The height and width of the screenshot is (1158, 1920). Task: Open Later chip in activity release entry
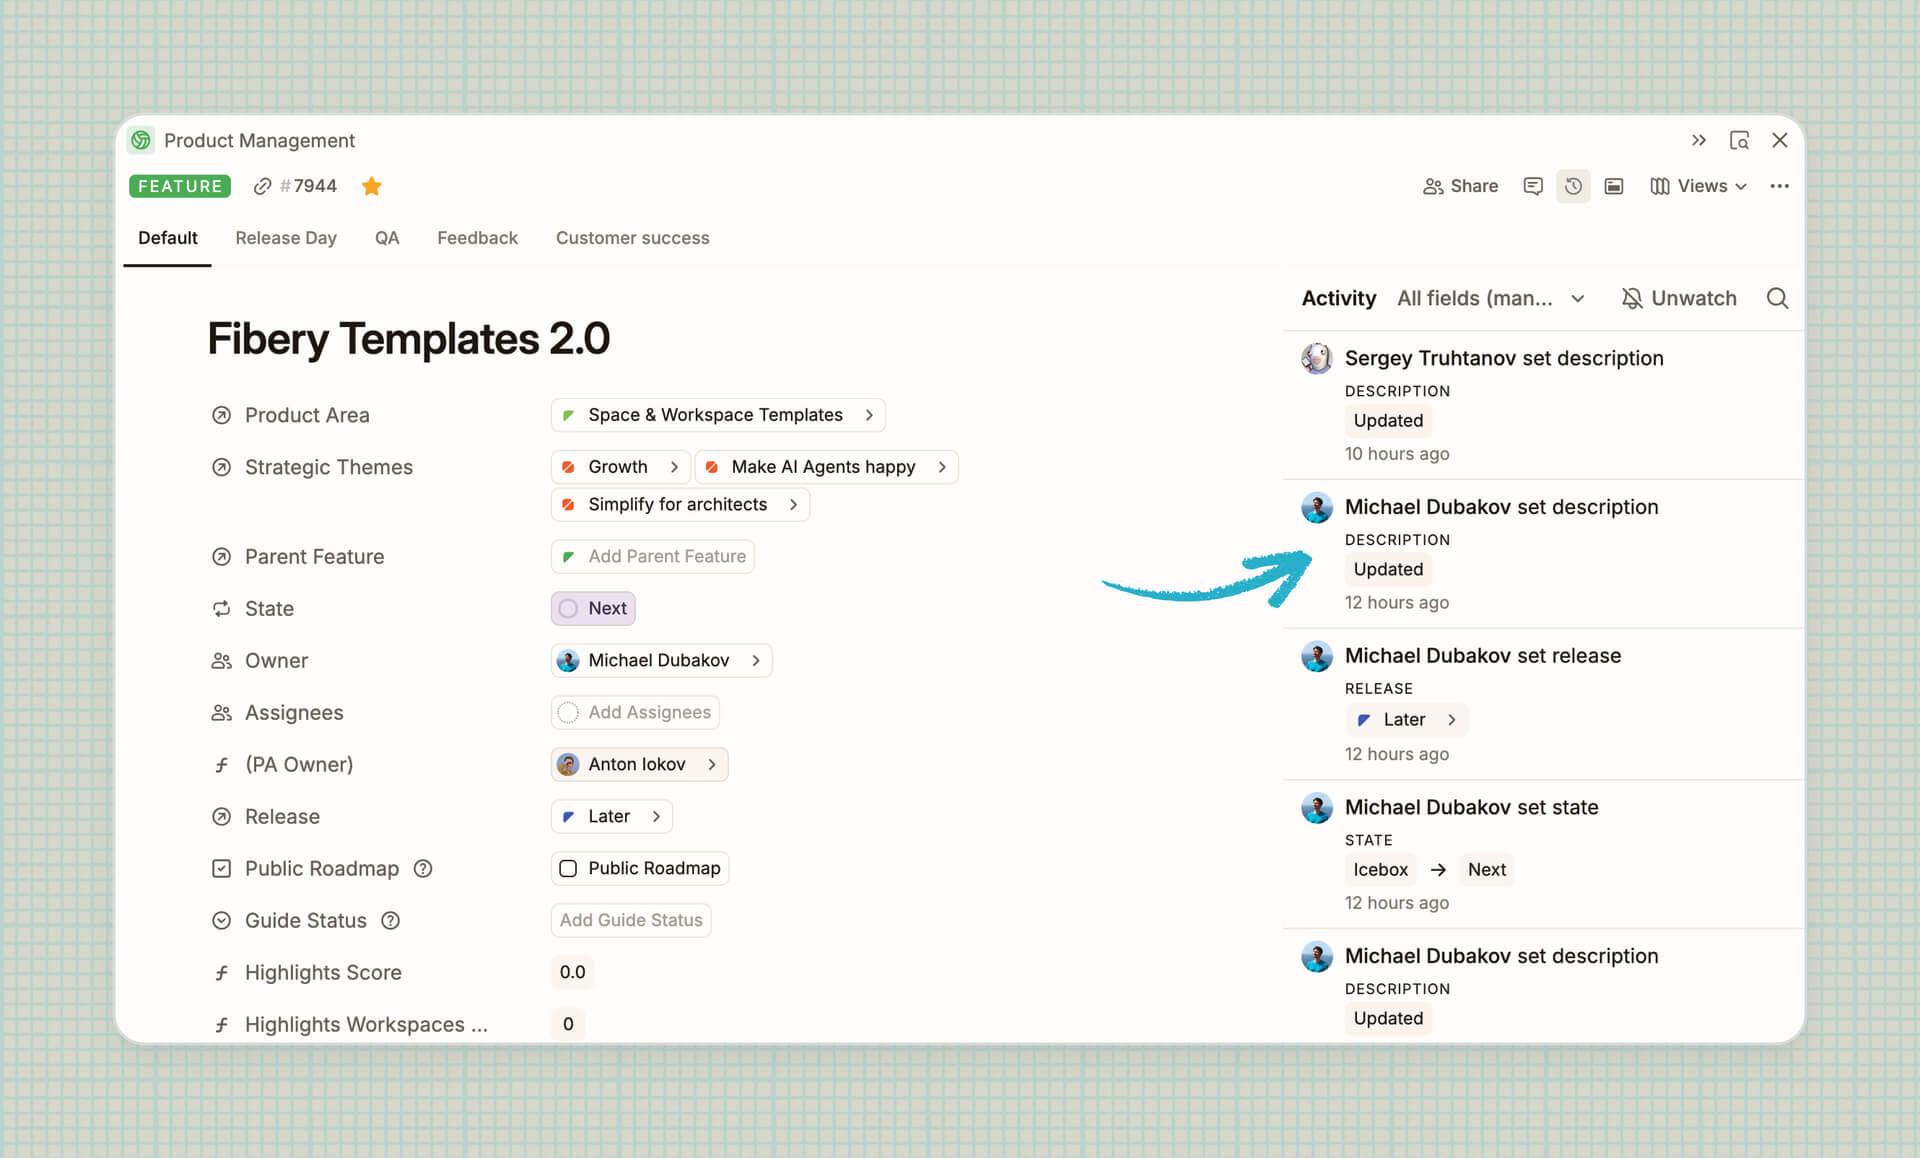click(x=1406, y=719)
